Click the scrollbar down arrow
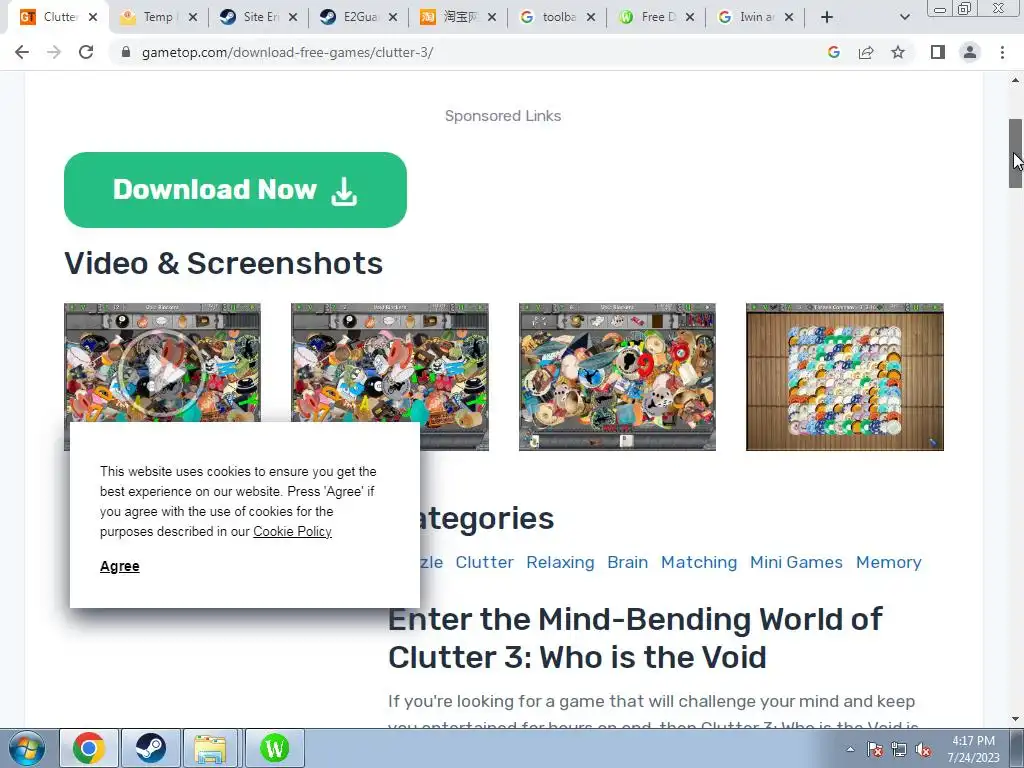 point(1016,719)
